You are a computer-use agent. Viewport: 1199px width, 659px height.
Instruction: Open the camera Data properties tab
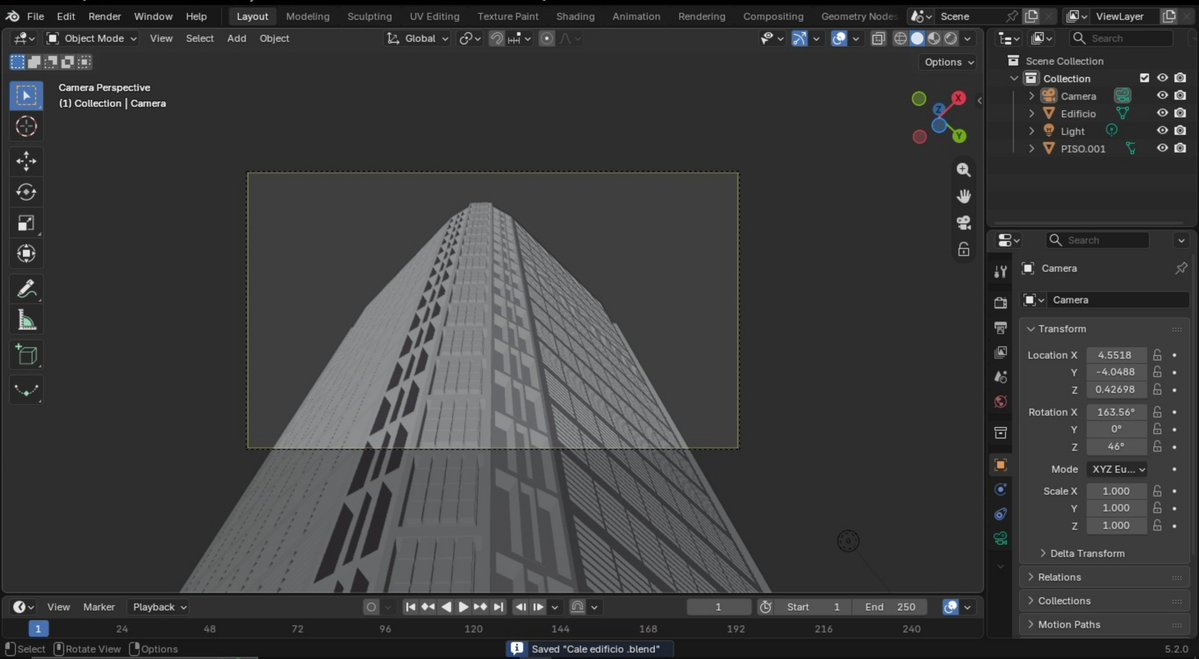pyautogui.click(x=1000, y=539)
